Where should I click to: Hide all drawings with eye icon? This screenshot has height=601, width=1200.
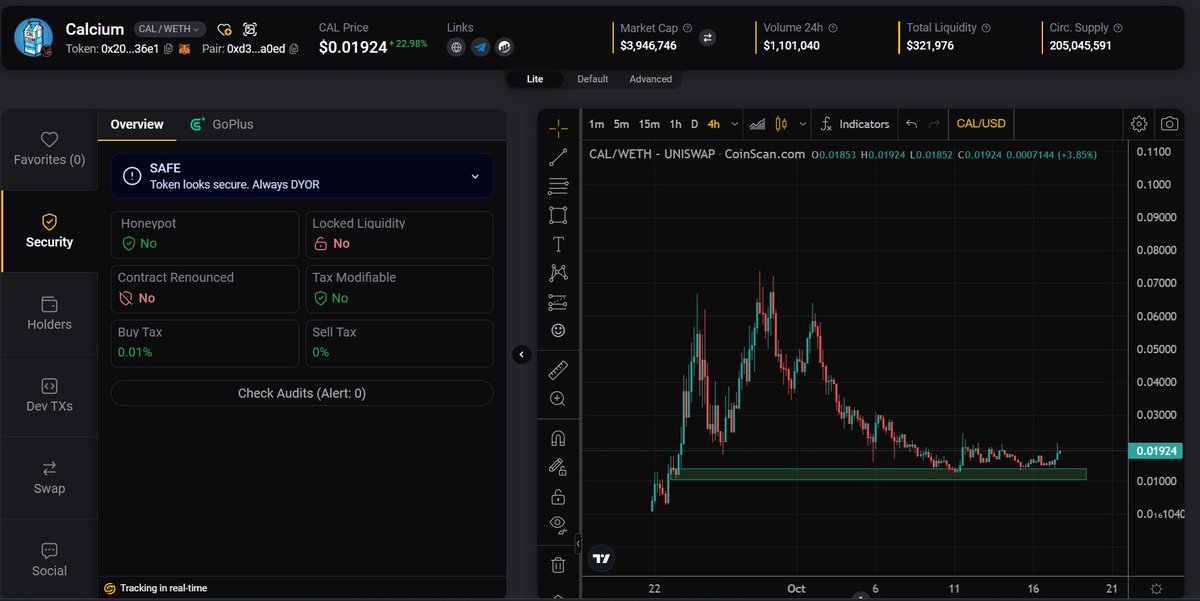coord(558,524)
